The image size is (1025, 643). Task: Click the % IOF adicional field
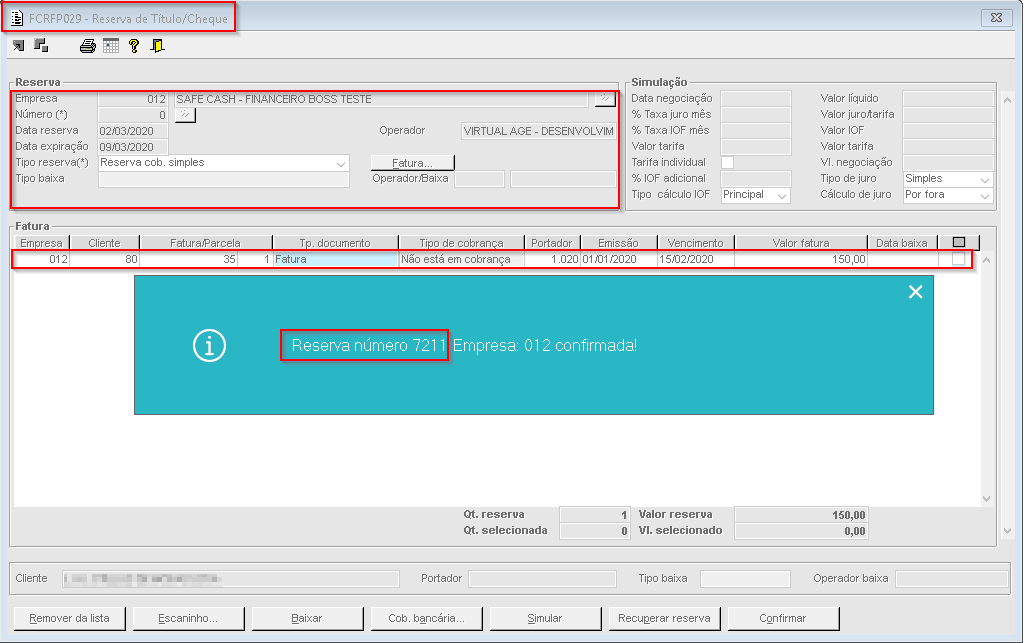pos(756,178)
